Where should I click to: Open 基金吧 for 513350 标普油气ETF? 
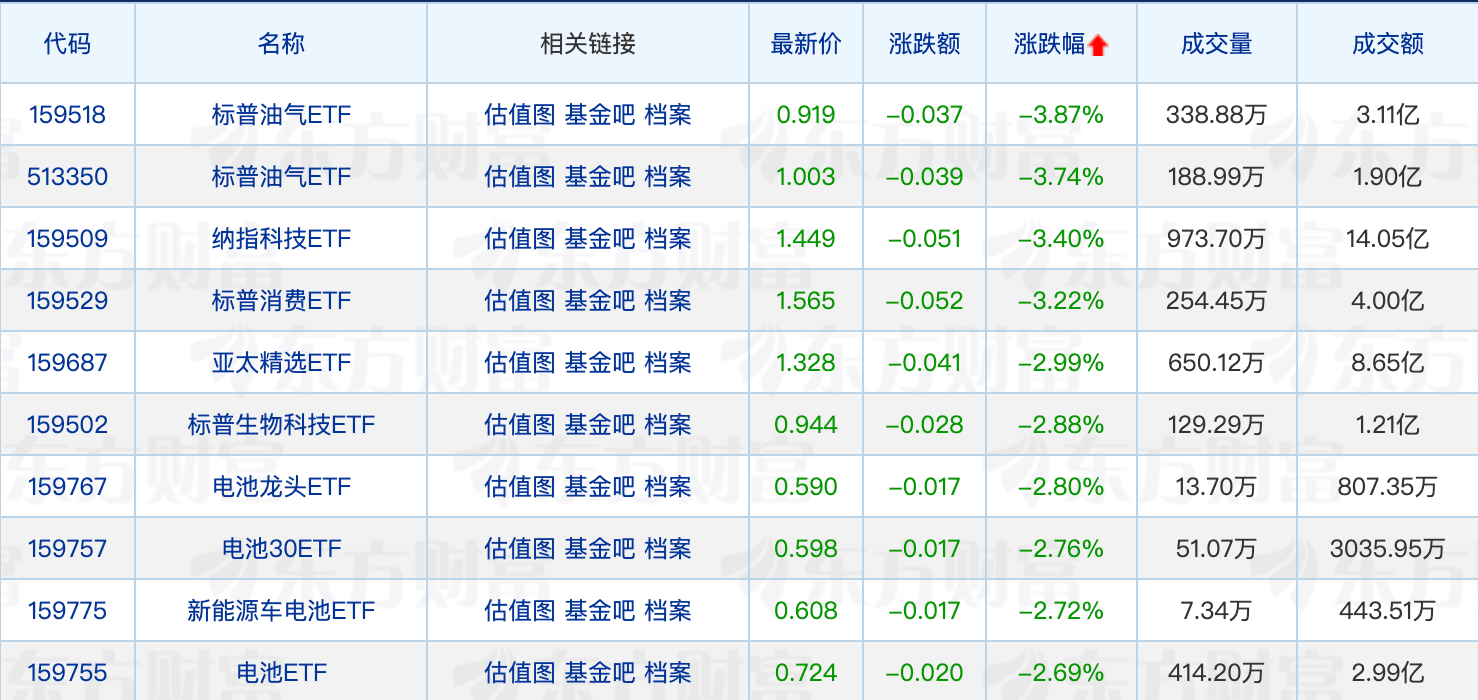pyautogui.click(x=599, y=177)
